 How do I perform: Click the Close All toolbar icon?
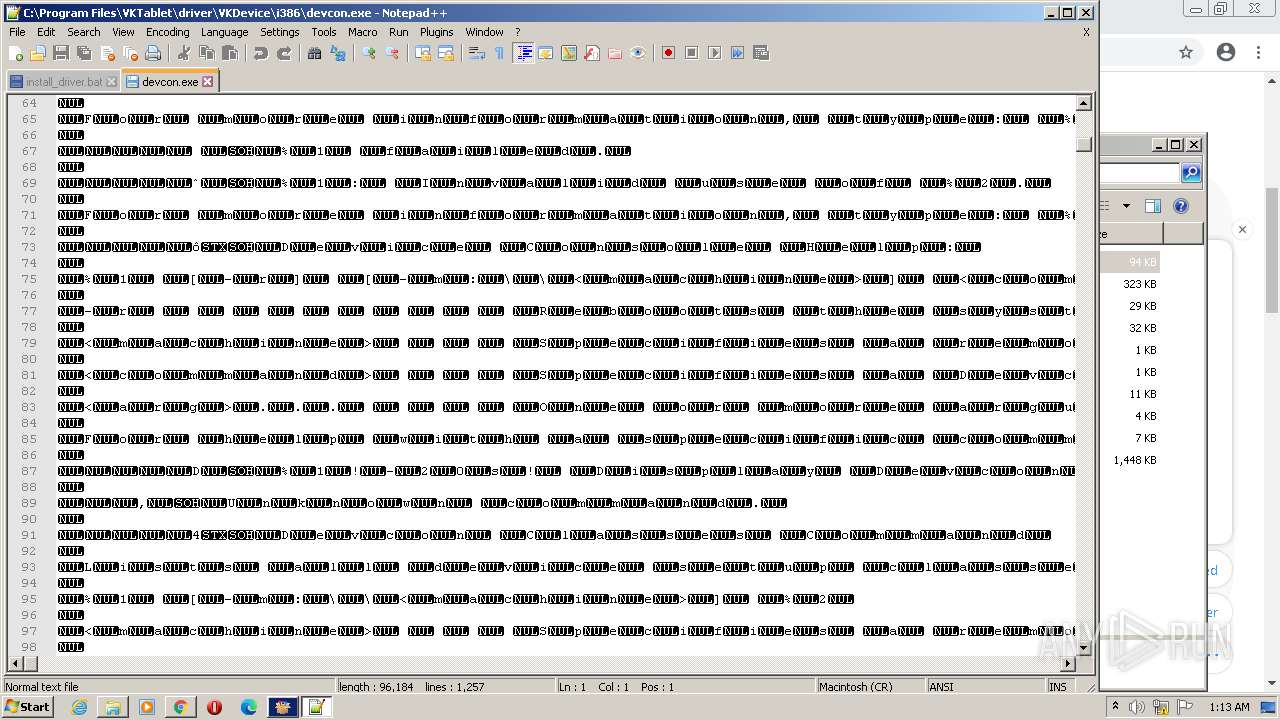click(130, 53)
